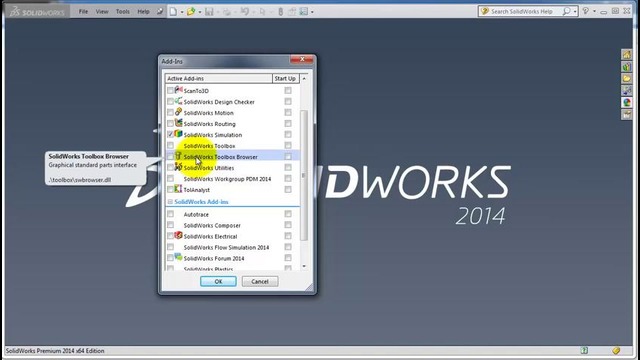
Task: Click the add-ins list scrollbar thumb
Action: (304, 175)
